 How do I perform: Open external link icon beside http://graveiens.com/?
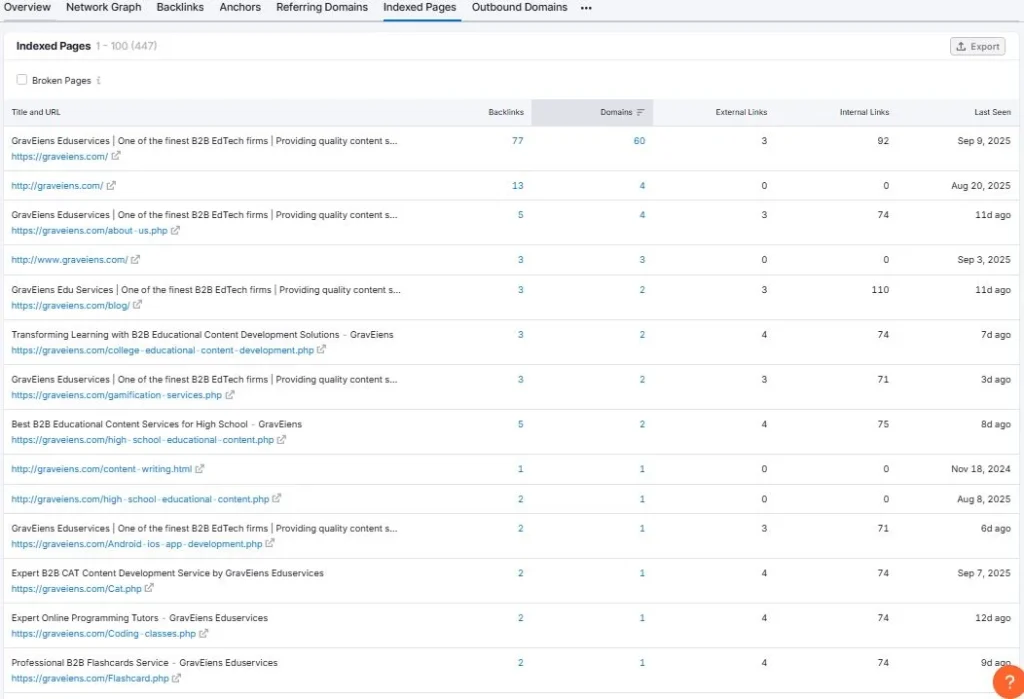[x=111, y=186]
